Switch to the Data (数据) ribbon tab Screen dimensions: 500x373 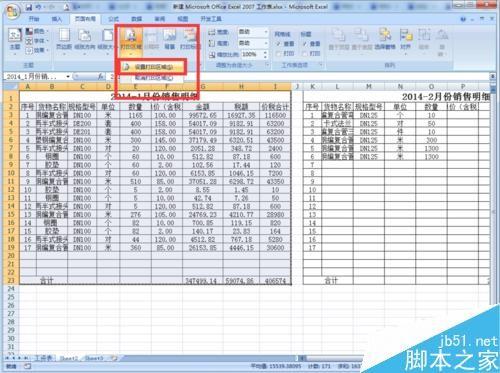(137, 19)
